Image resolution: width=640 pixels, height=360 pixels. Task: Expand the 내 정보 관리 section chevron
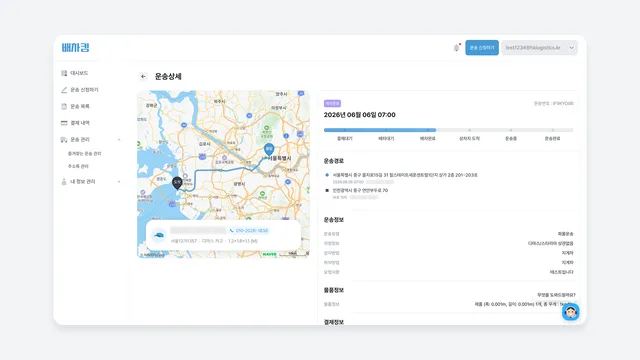tap(119, 182)
